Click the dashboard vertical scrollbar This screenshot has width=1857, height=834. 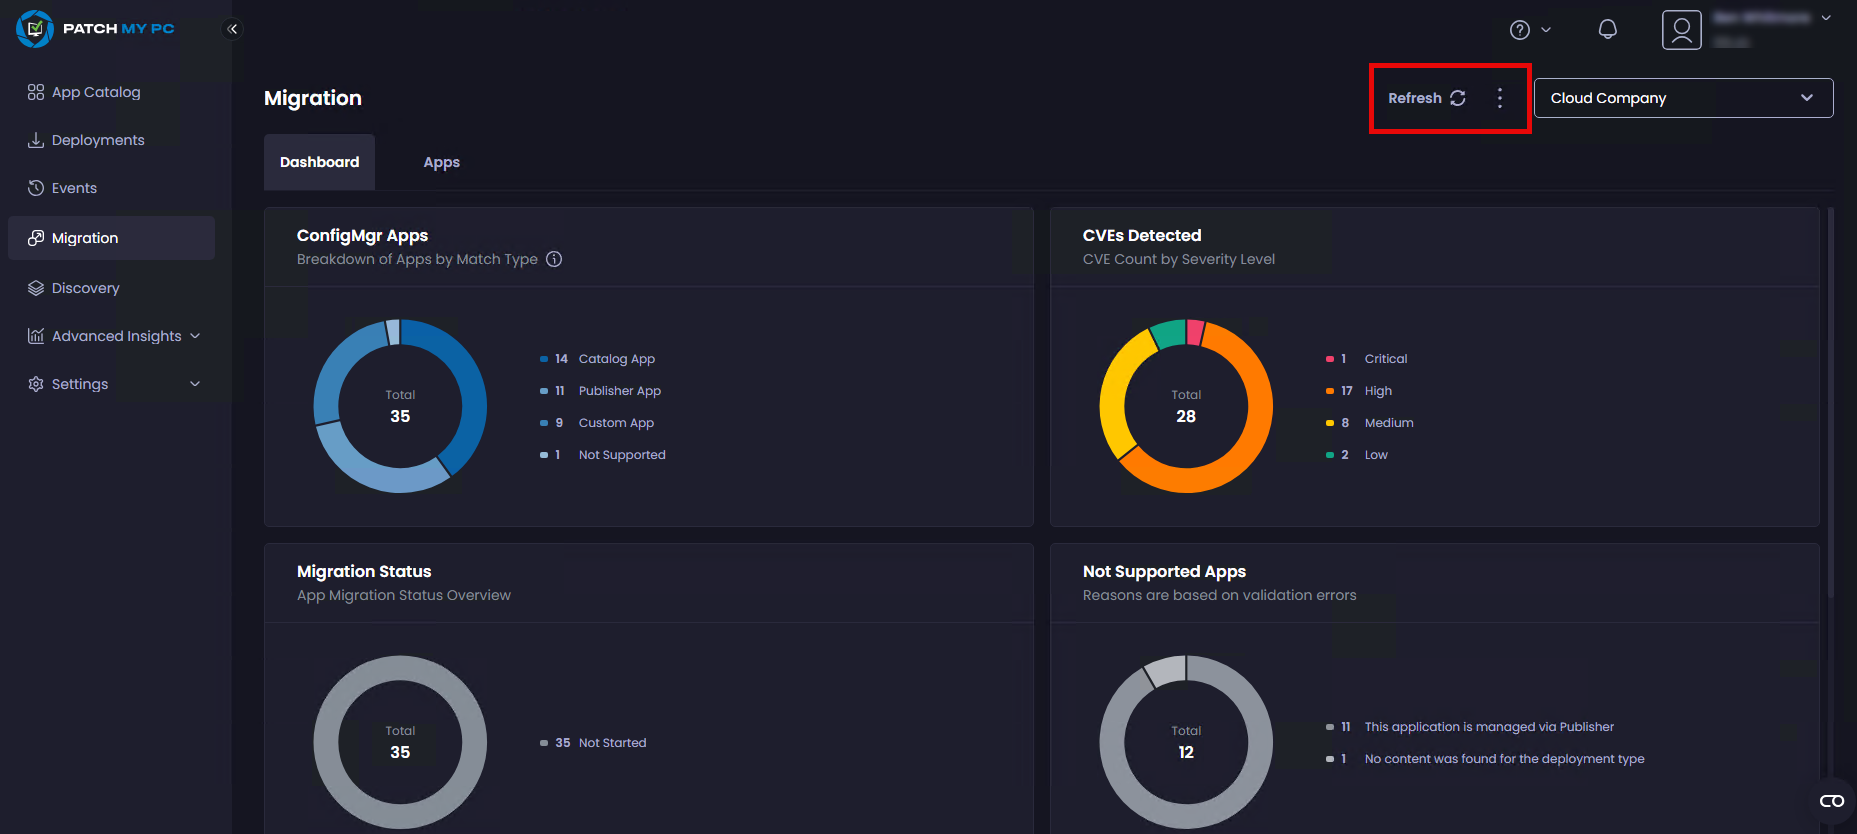point(1831,402)
